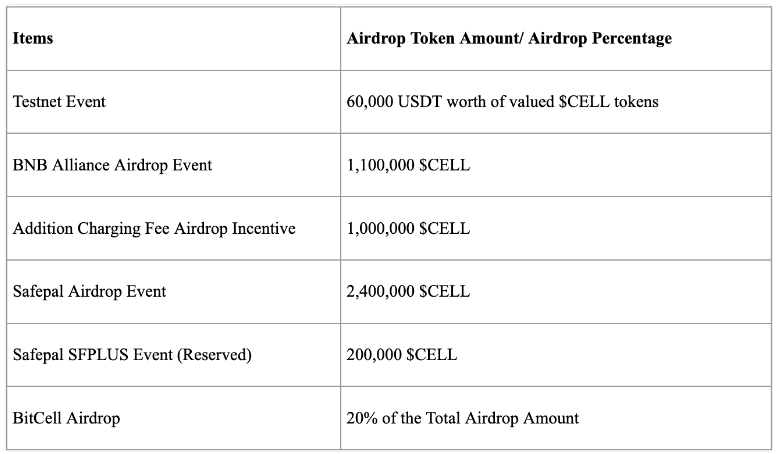Click the "BNB Alliance Airdrop Event" cell
This screenshot has height=454, width=778.
tap(174, 165)
